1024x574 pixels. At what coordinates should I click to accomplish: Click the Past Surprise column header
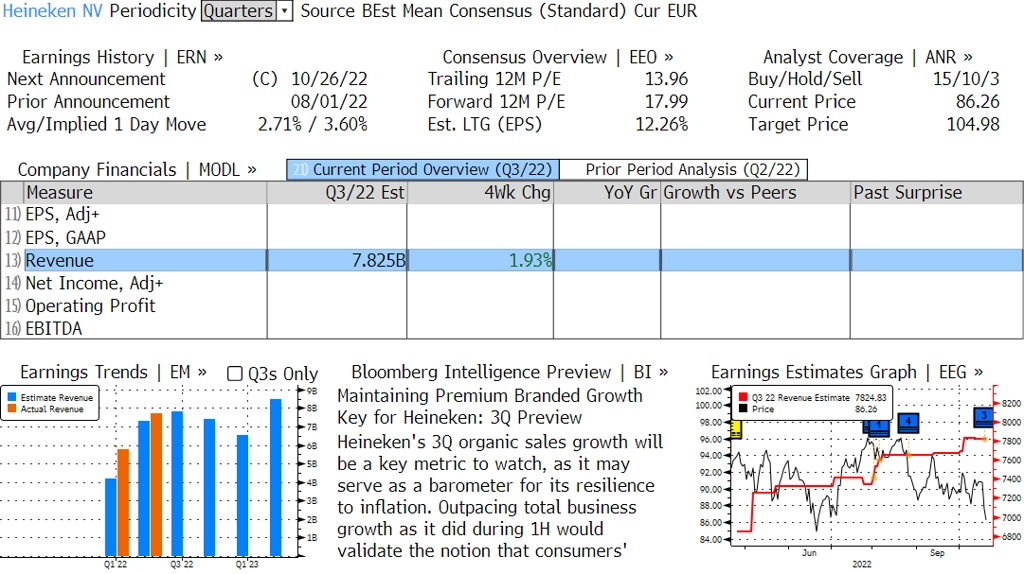936,193
